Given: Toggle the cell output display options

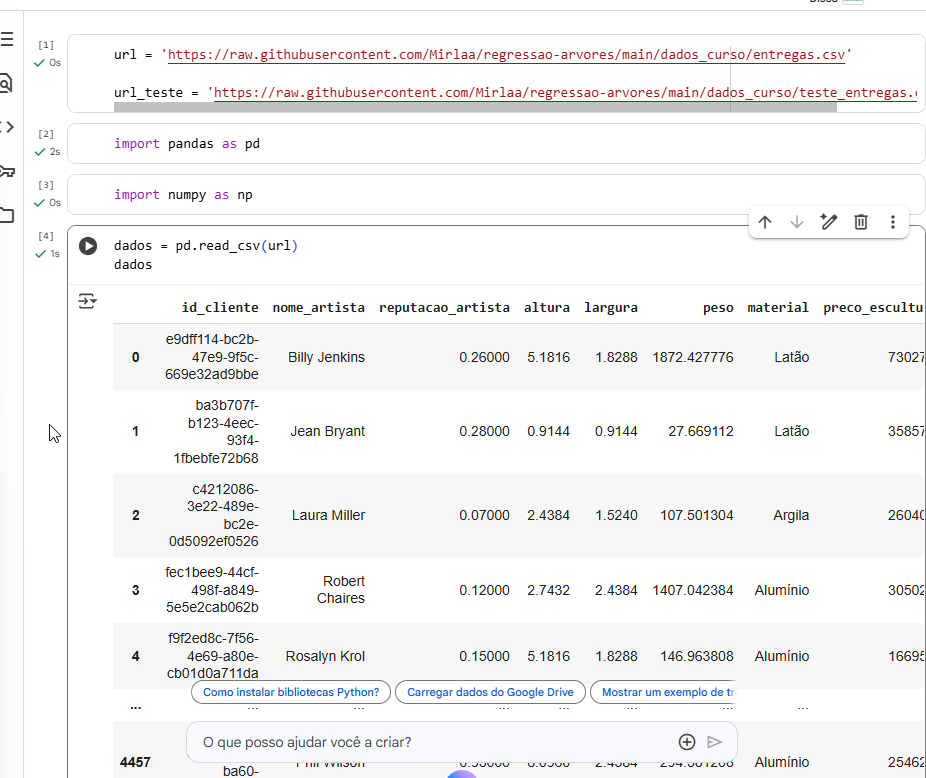Looking at the screenshot, I should click(x=88, y=300).
